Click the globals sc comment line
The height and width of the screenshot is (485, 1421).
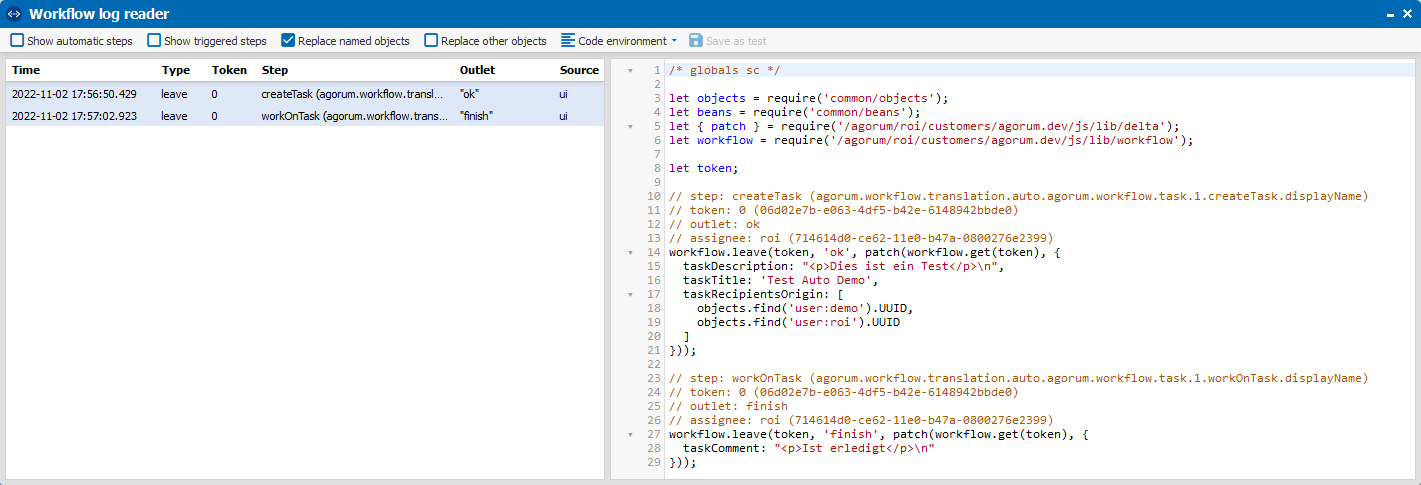click(x=725, y=71)
